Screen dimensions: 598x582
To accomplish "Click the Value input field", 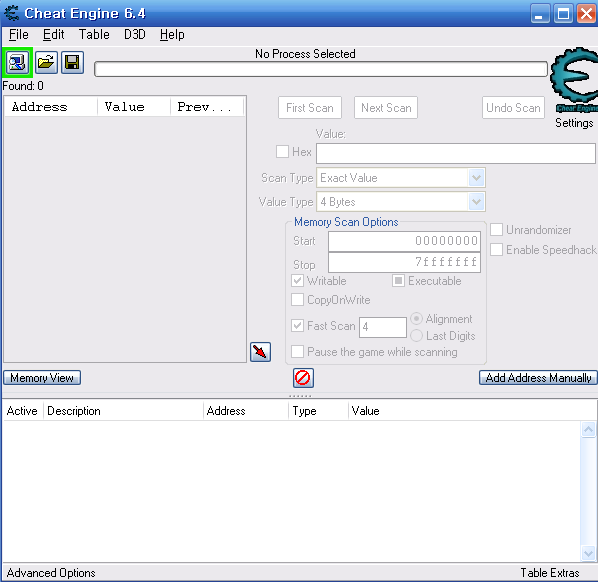I will pyautogui.click(x=456, y=153).
